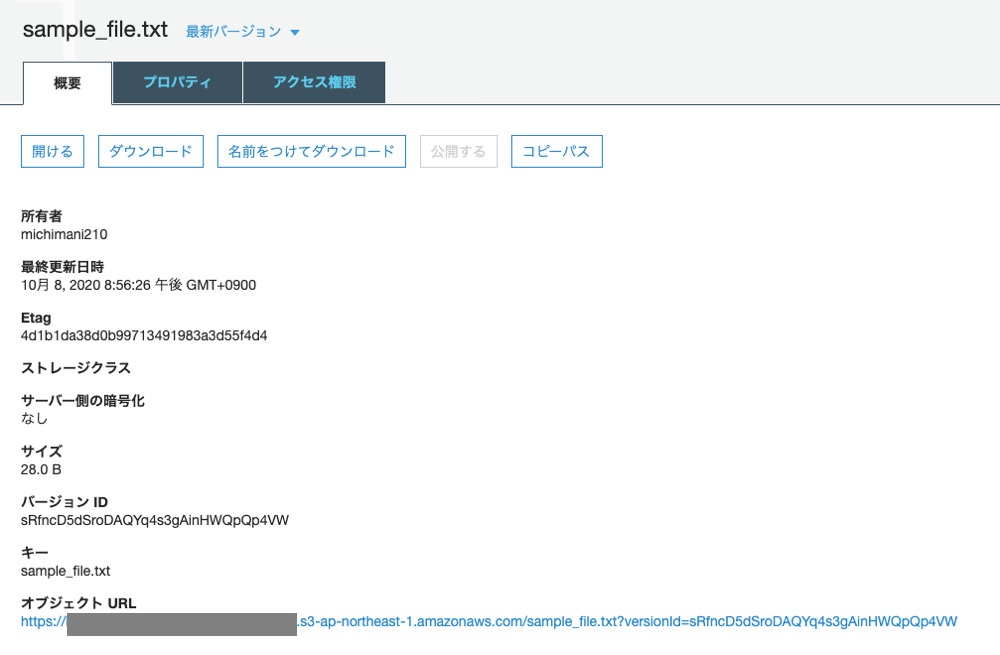
Task: Click the コピーパス button
Action: coord(556,151)
